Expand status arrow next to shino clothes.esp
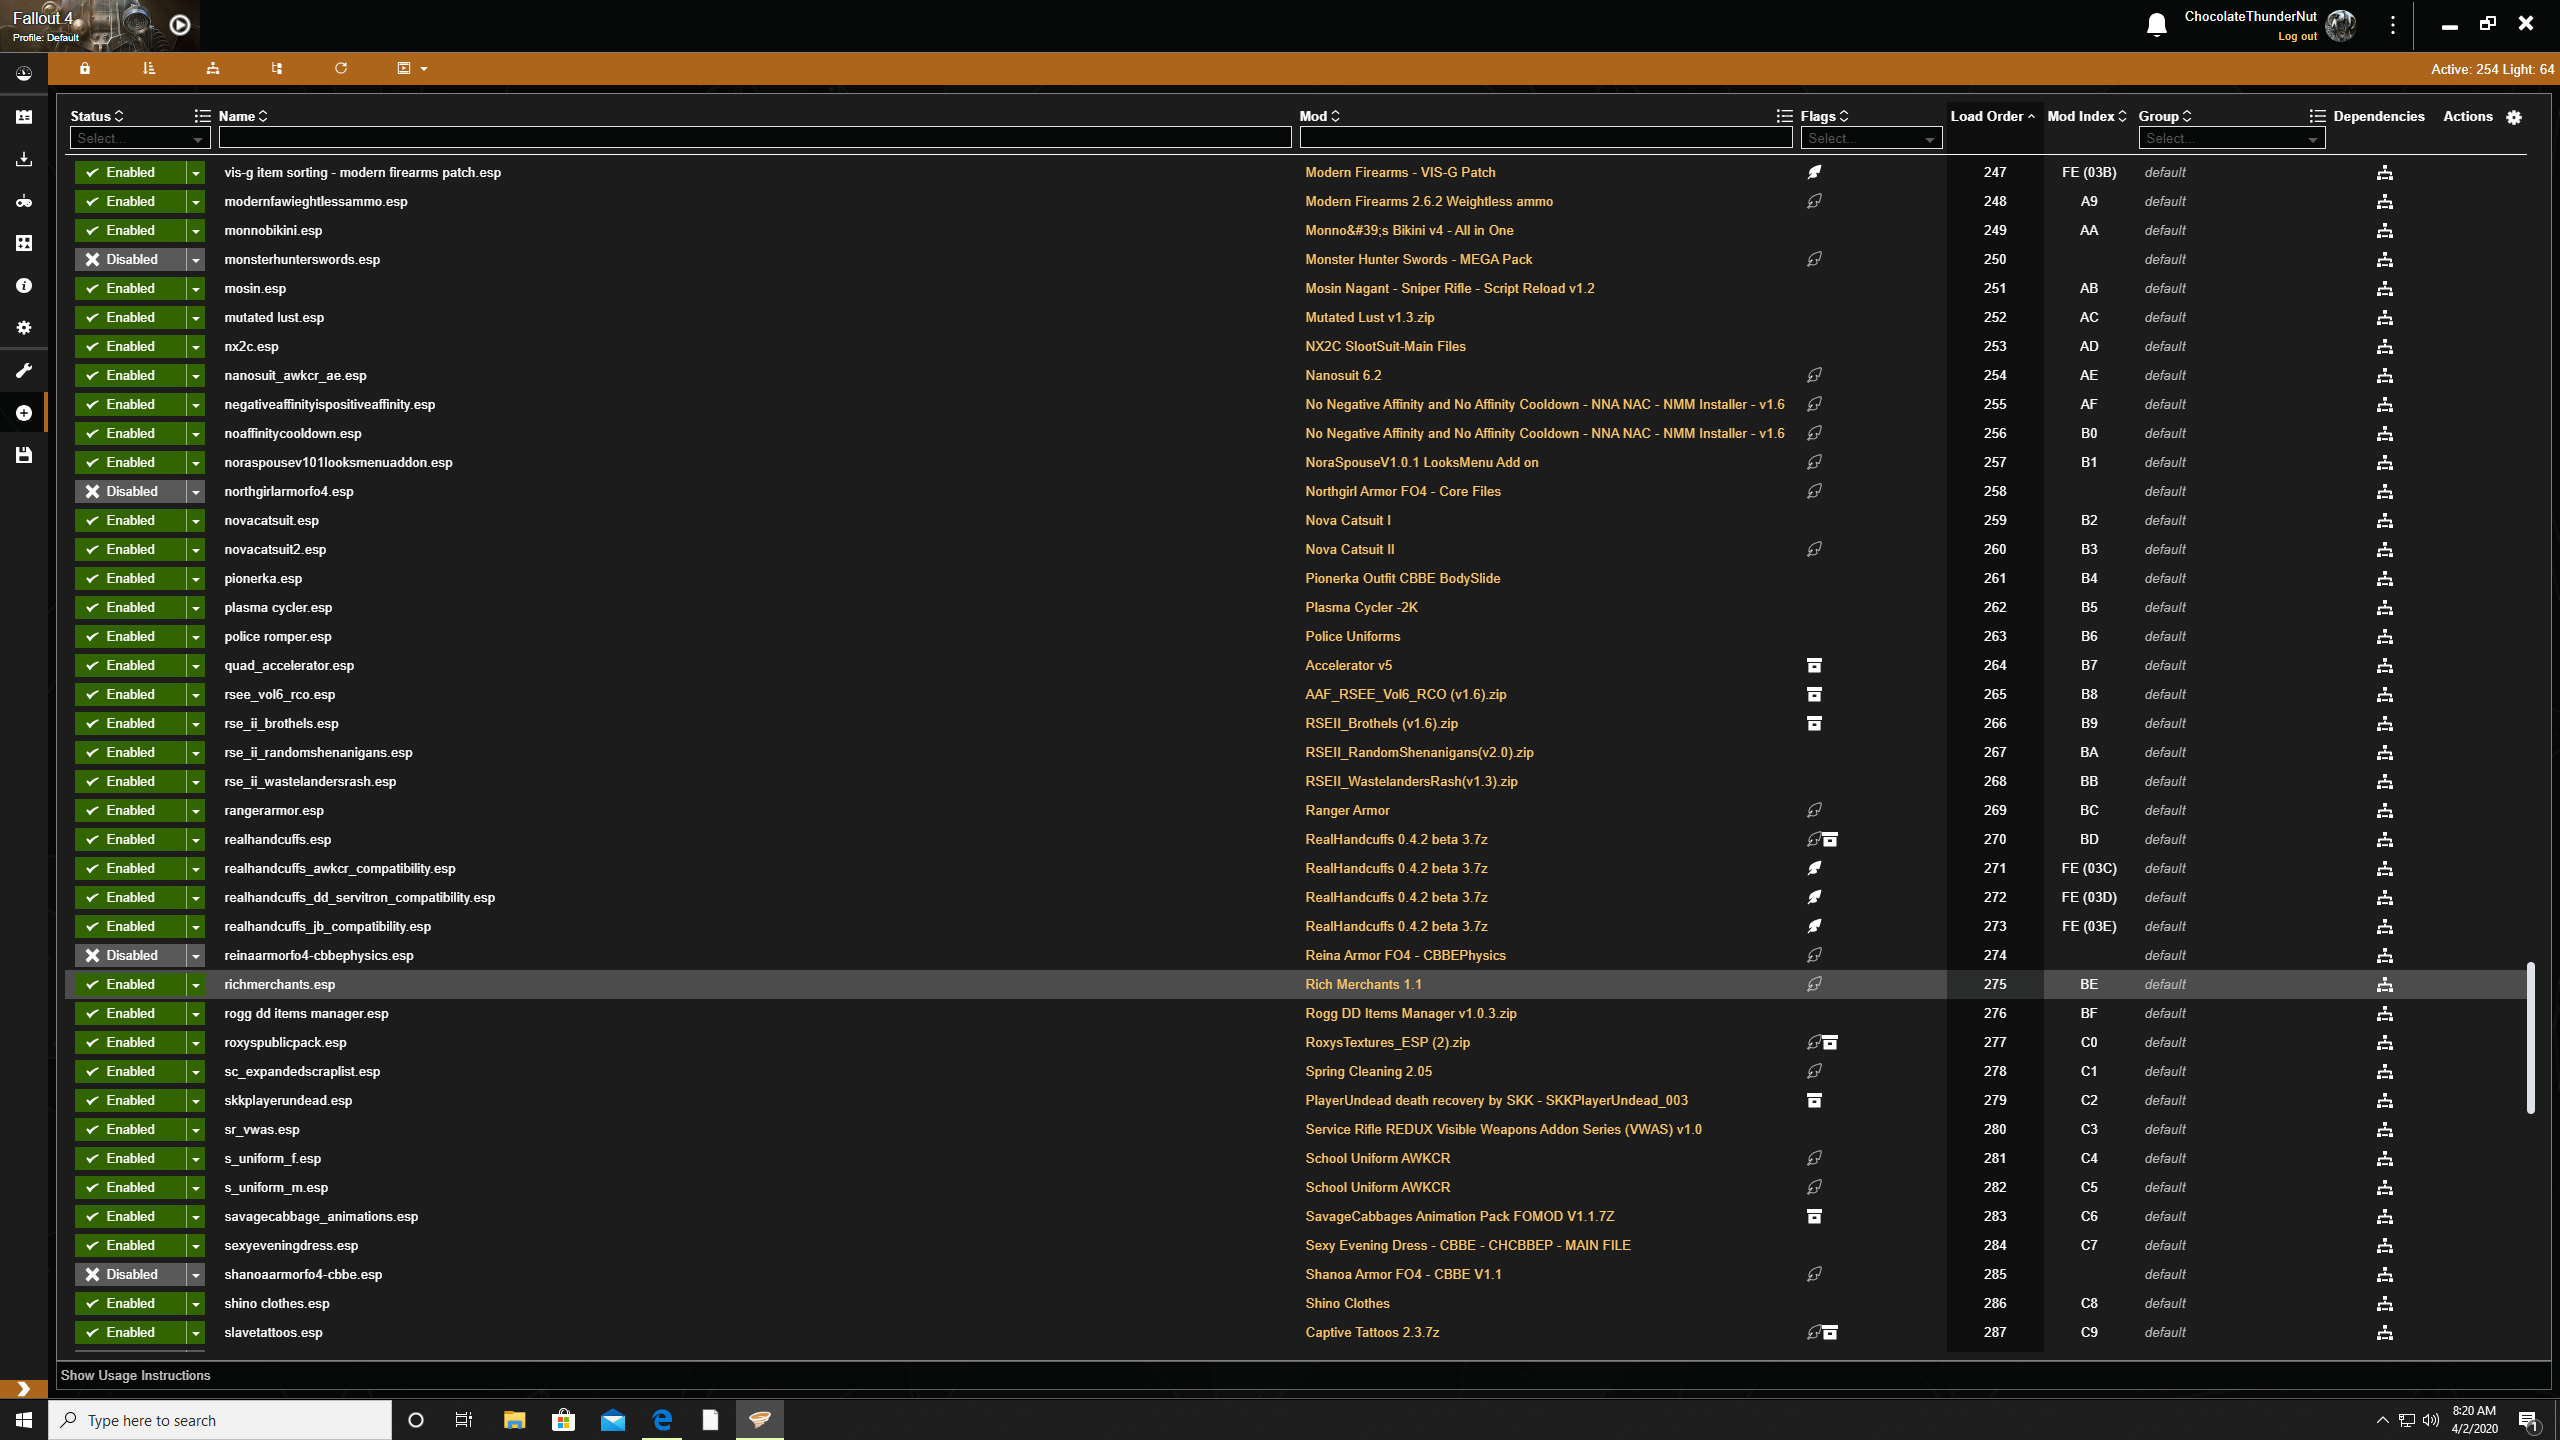The image size is (2560, 1440). [x=196, y=1303]
